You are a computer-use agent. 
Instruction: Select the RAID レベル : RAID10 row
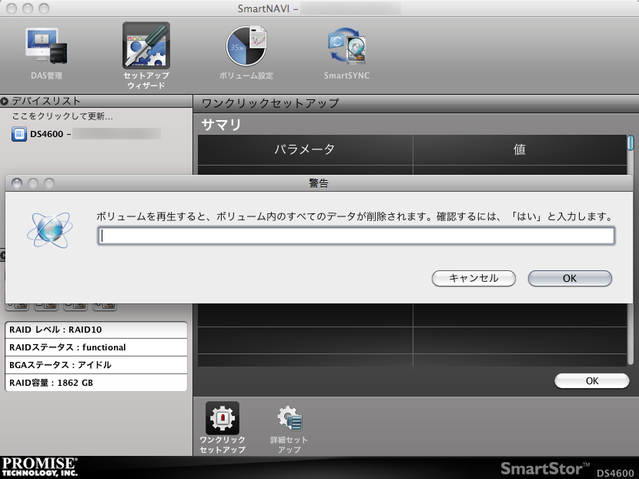95,329
